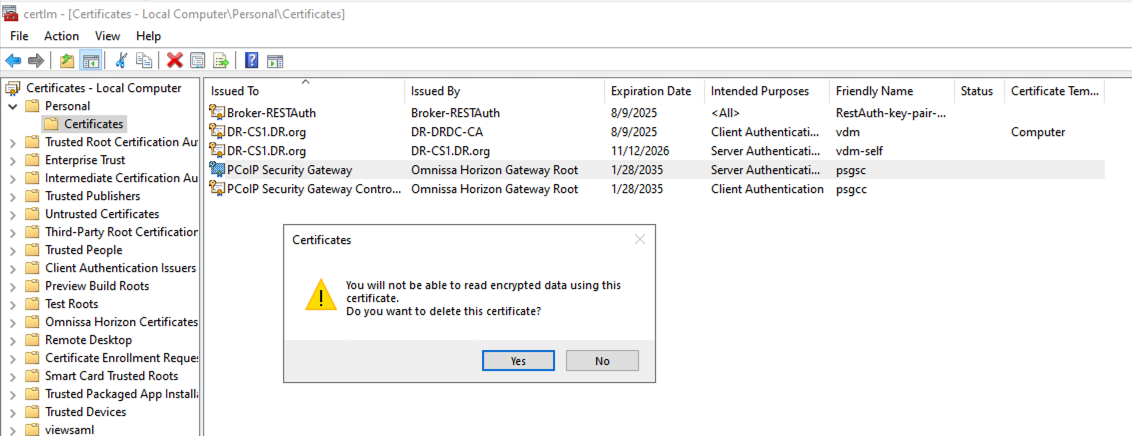
Task: Expand the Trusted Publishers tree node
Action: [13, 196]
